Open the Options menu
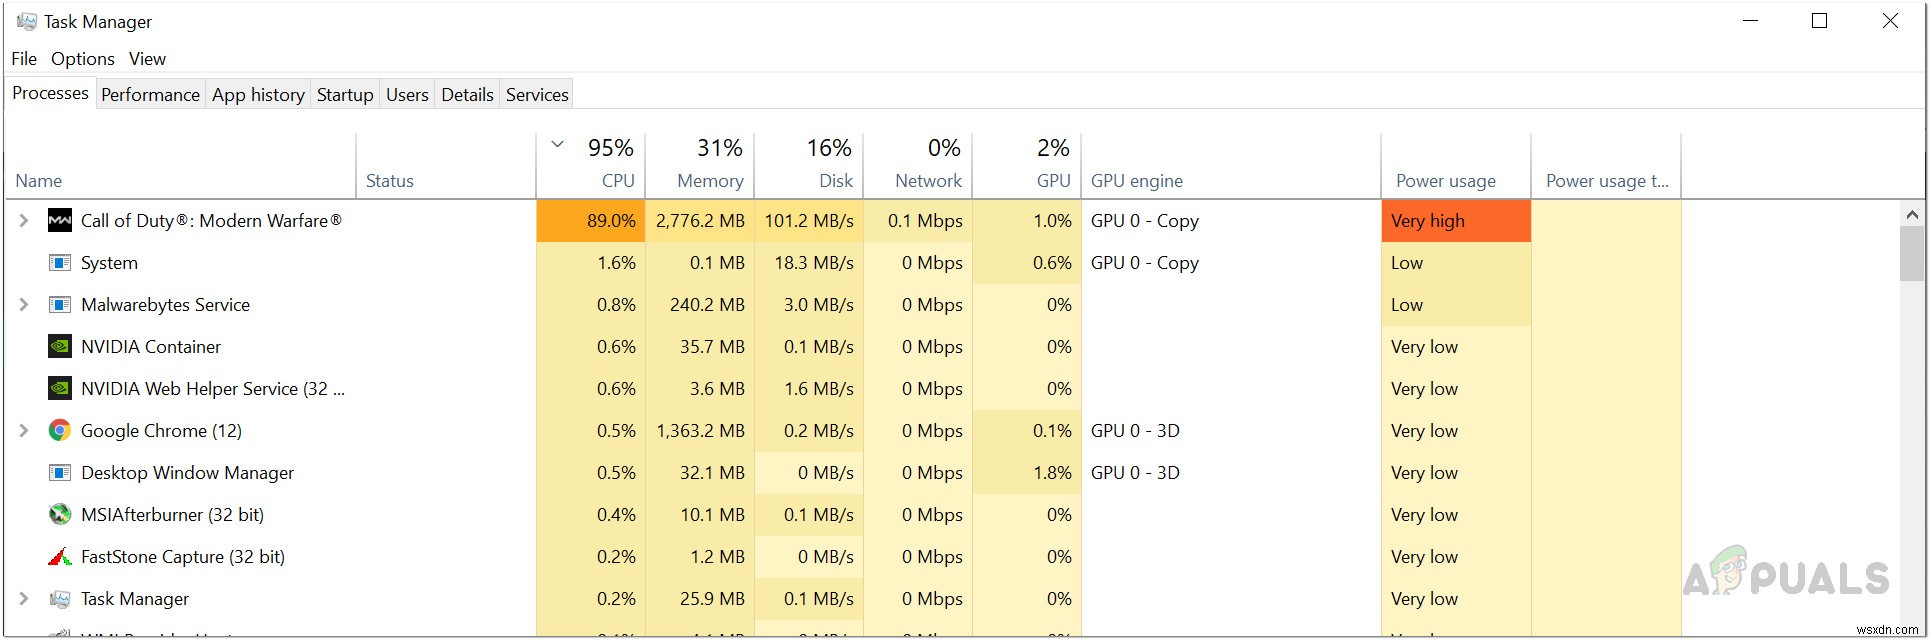This screenshot has width=1930, height=640. (x=83, y=59)
